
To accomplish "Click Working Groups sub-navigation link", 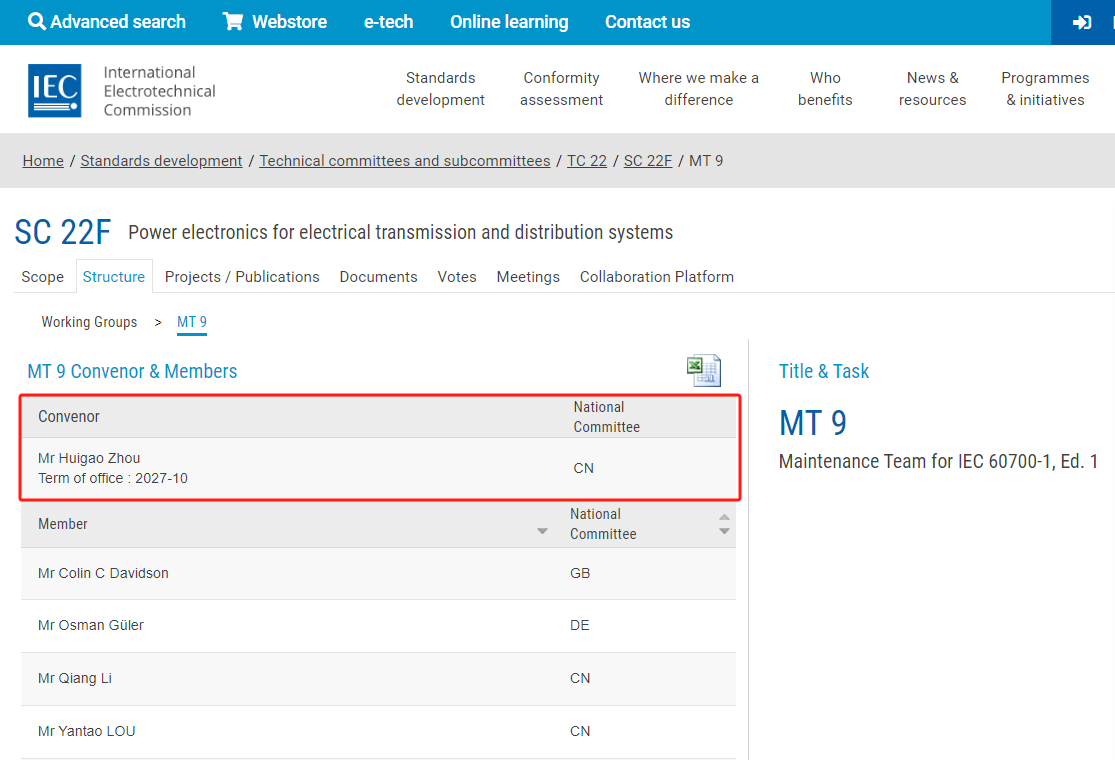I will 89,322.
